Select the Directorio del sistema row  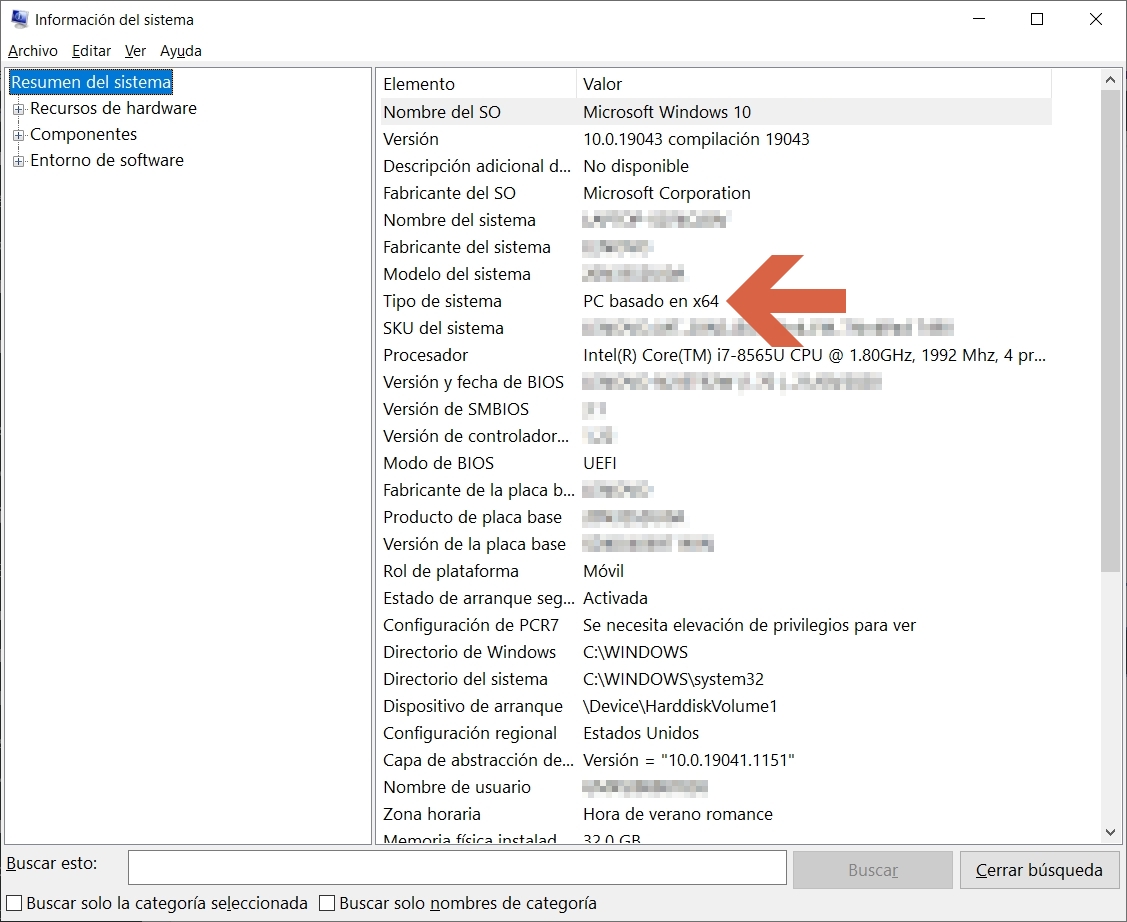click(716, 679)
